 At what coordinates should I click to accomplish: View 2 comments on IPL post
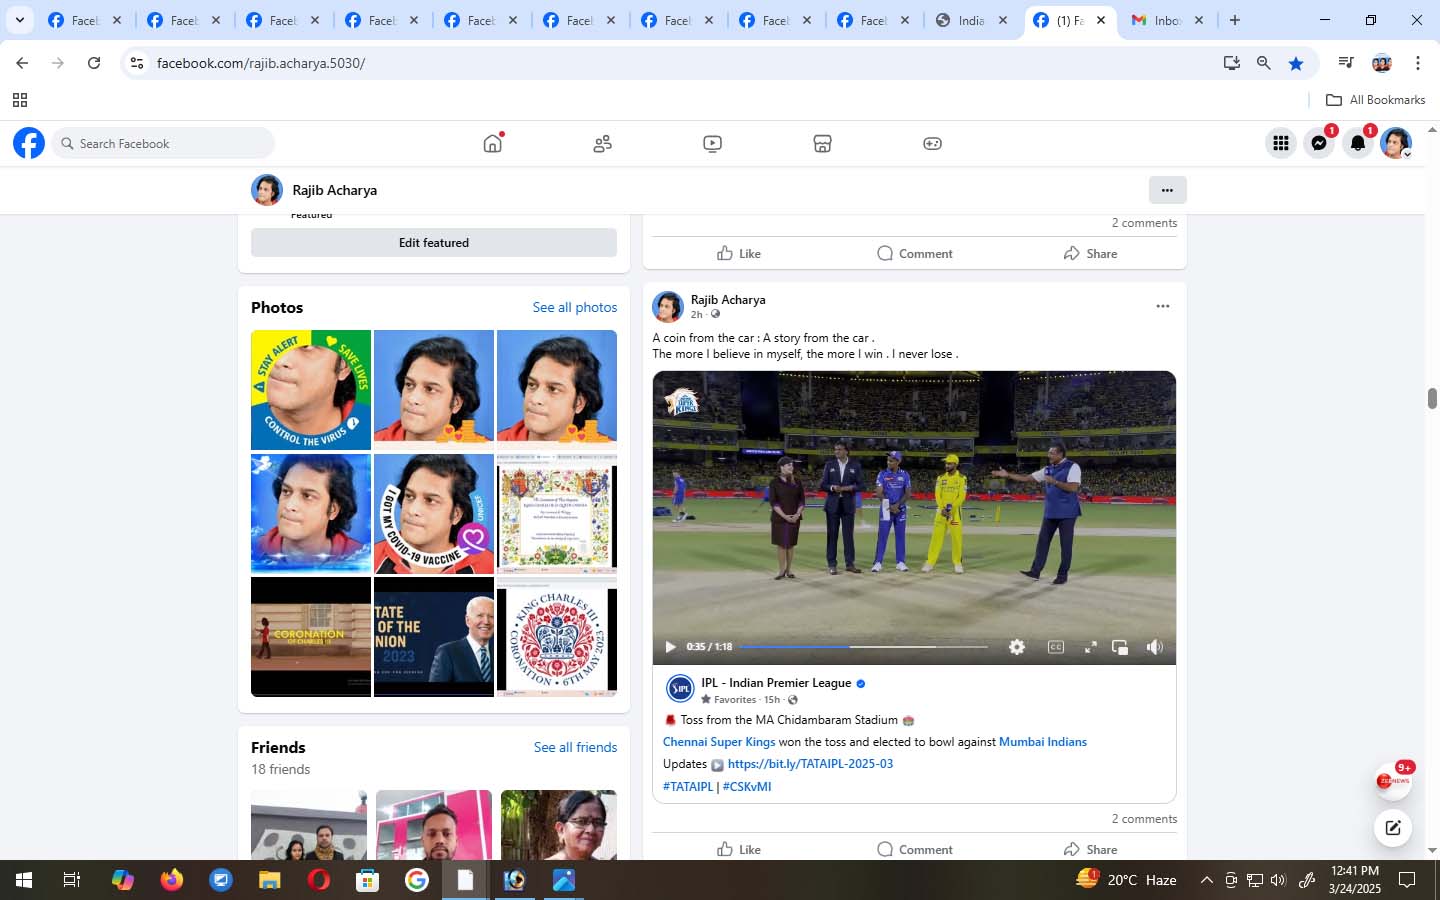[1144, 819]
